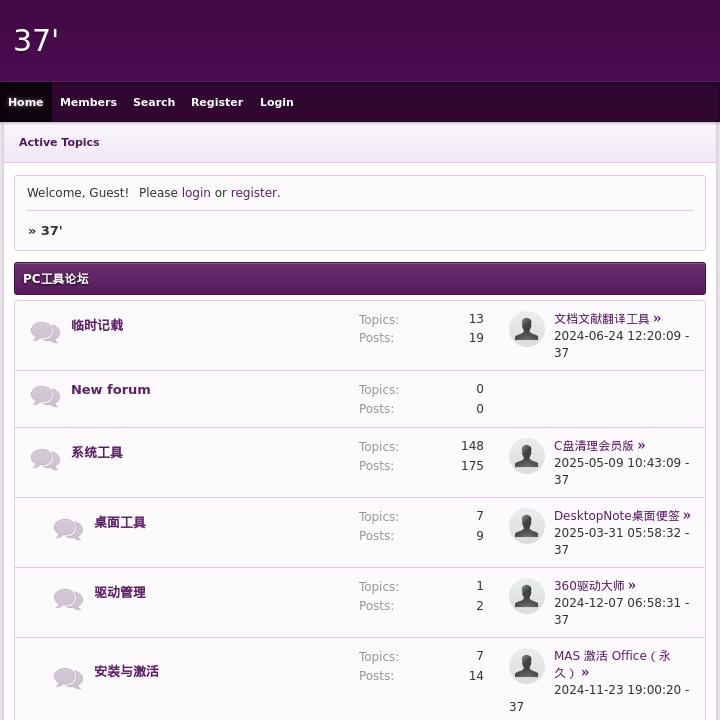Click the 系统工具 forum speech bubble icon
The width and height of the screenshot is (720, 720).
click(x=45, y=459)
